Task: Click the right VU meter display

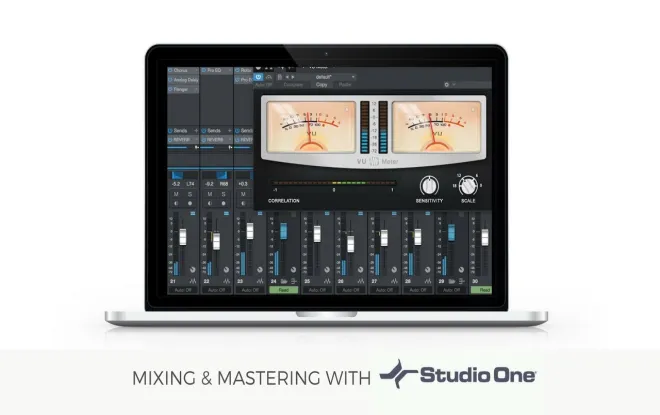Action: coord(436,126)
